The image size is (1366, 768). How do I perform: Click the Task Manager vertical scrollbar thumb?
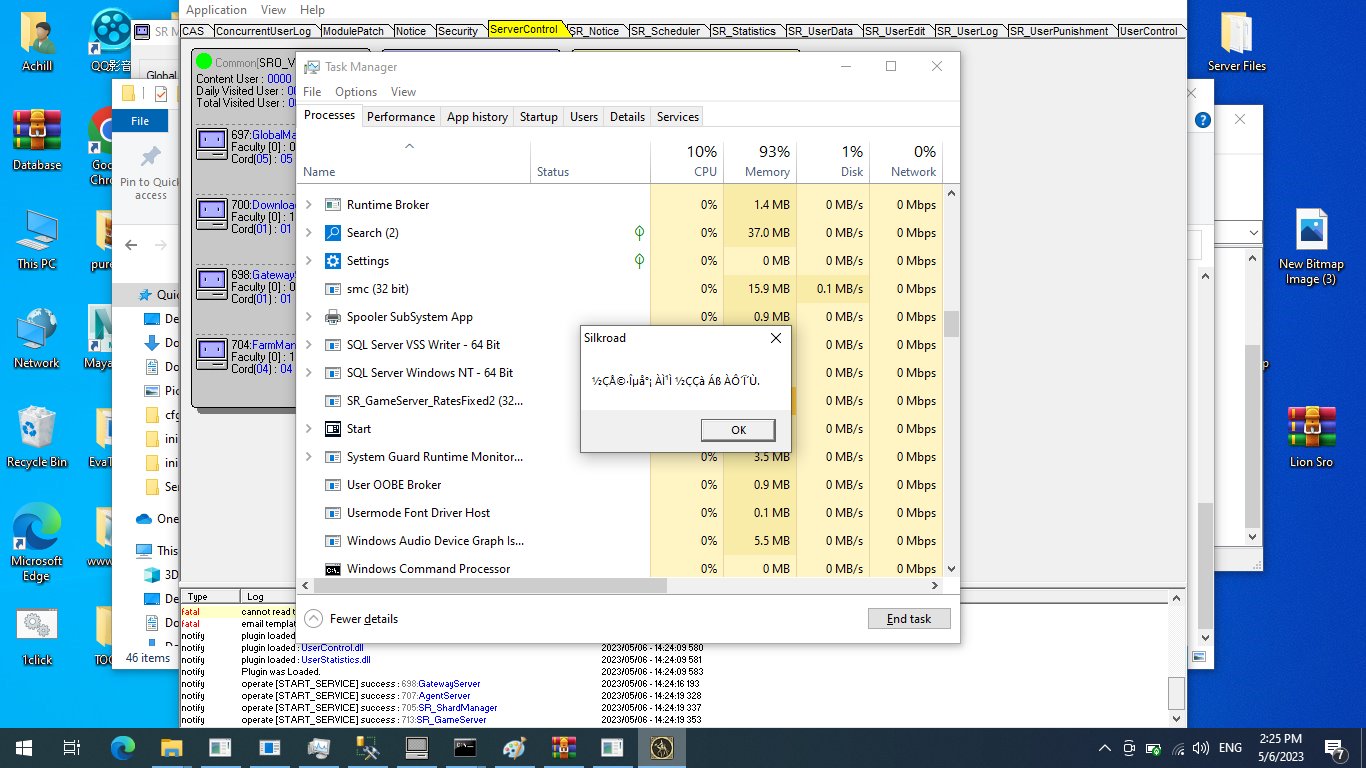(x=951, y=324)
